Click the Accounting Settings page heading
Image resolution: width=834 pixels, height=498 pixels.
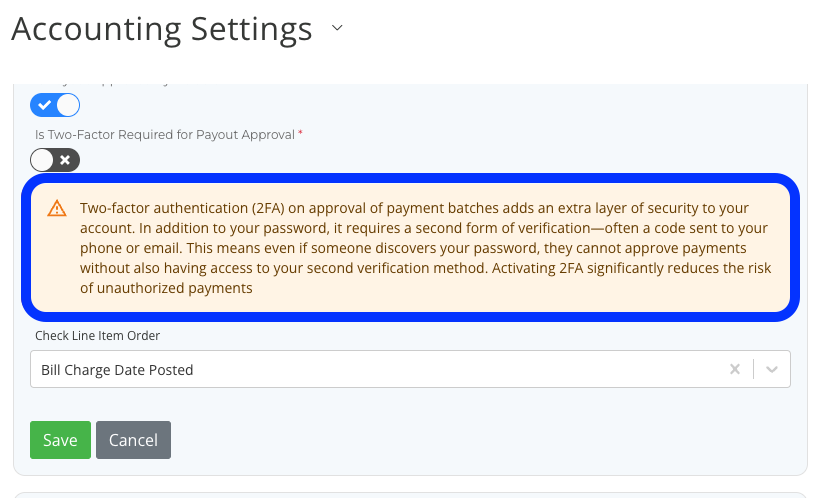click(x=162, y=29)
